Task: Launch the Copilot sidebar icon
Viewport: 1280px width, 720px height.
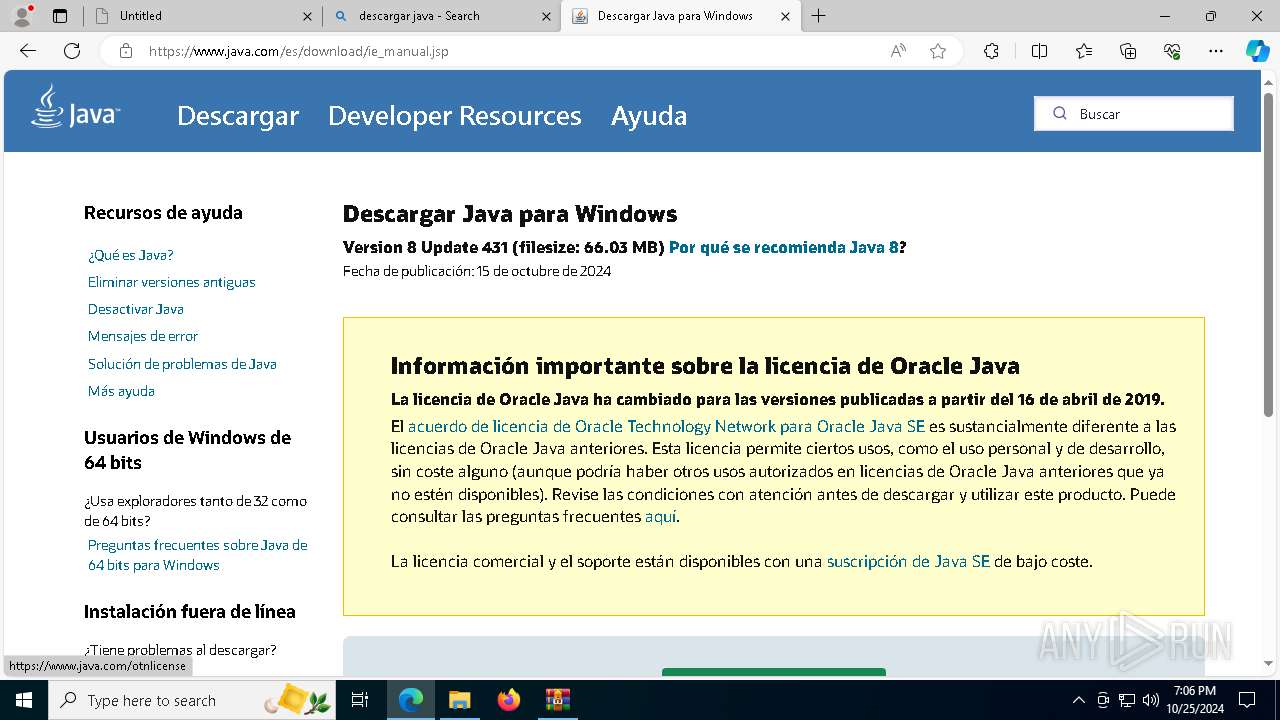Action: pyautogui.click(x=1257, y=51)
